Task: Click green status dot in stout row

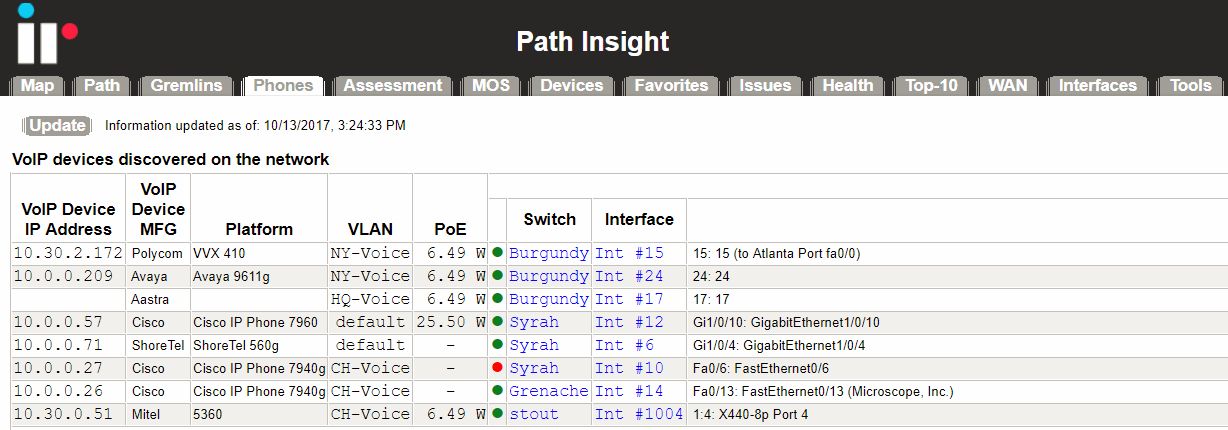Action: click(x=497, y=414)
